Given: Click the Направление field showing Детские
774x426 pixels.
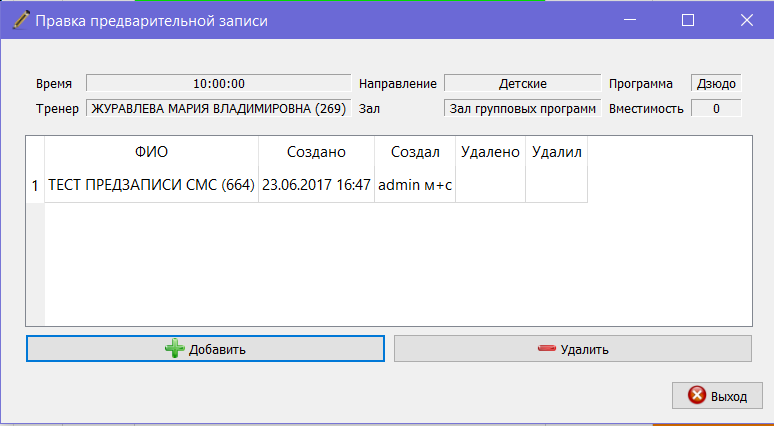Looking at the screenshot, I should pos(523,83).
